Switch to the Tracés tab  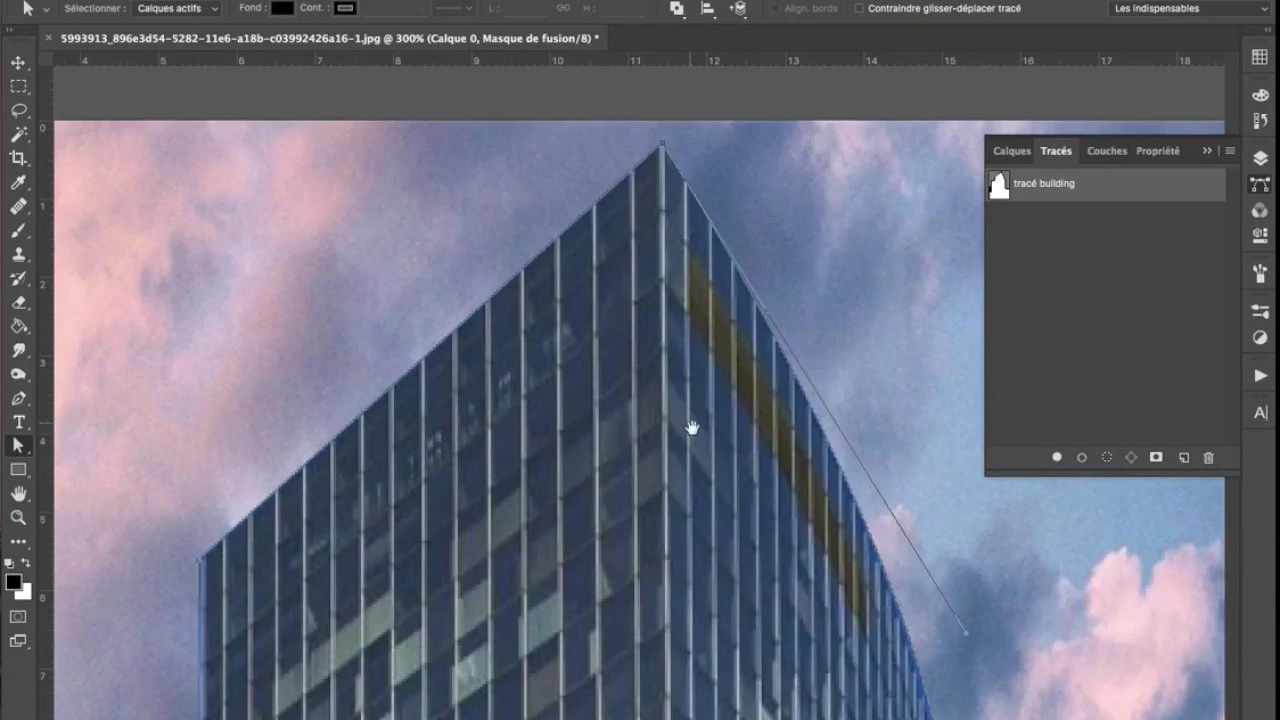click(1056, 151)
